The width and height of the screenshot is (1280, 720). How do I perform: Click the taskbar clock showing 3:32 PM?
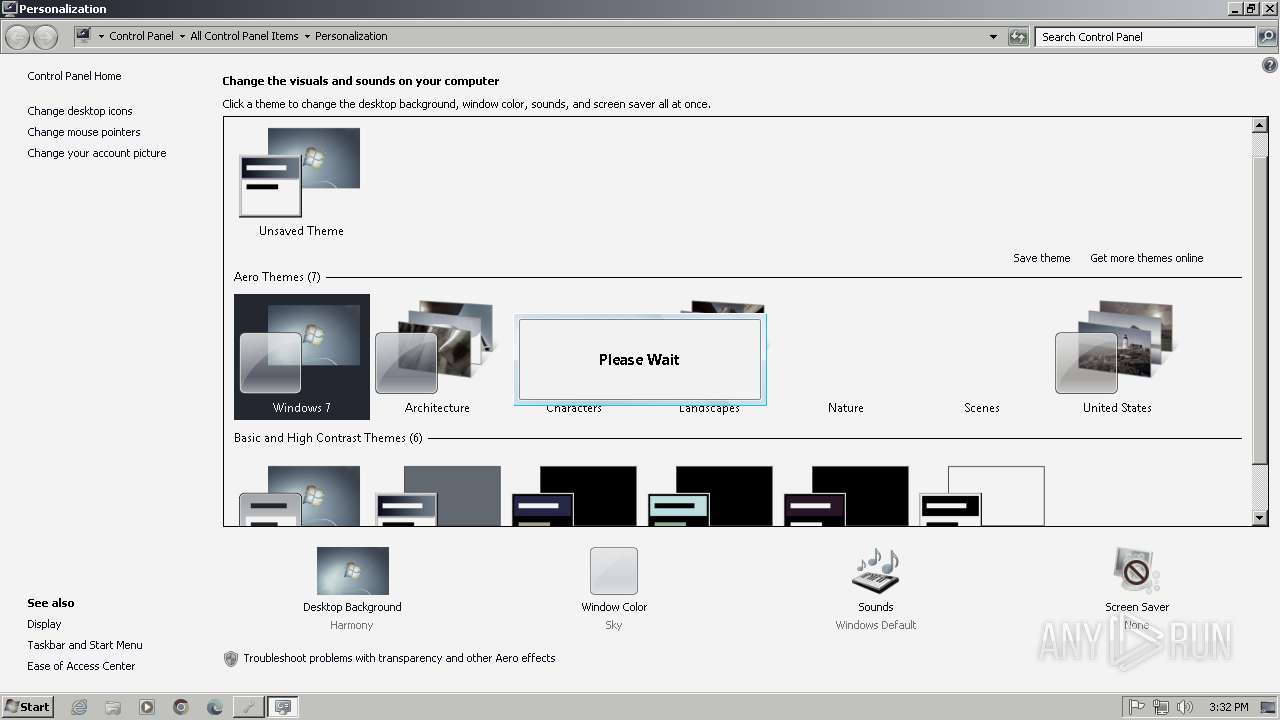point(1228,707)
